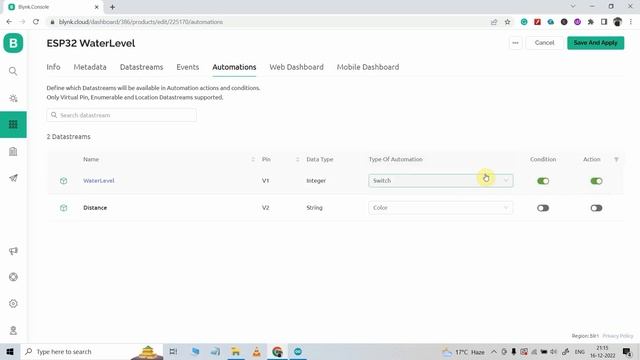Click the filter icon in the table header
The height and width of the screenshot is (360, 640).
(x=616, y=159)
